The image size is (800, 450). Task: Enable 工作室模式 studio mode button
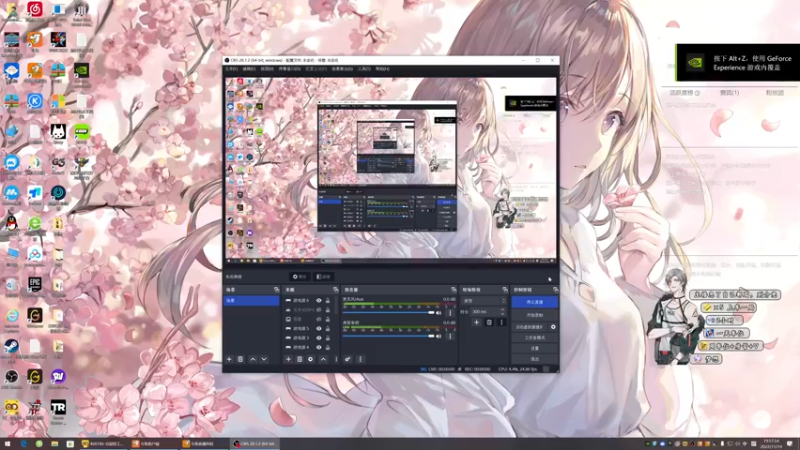[x=535, y=338]
